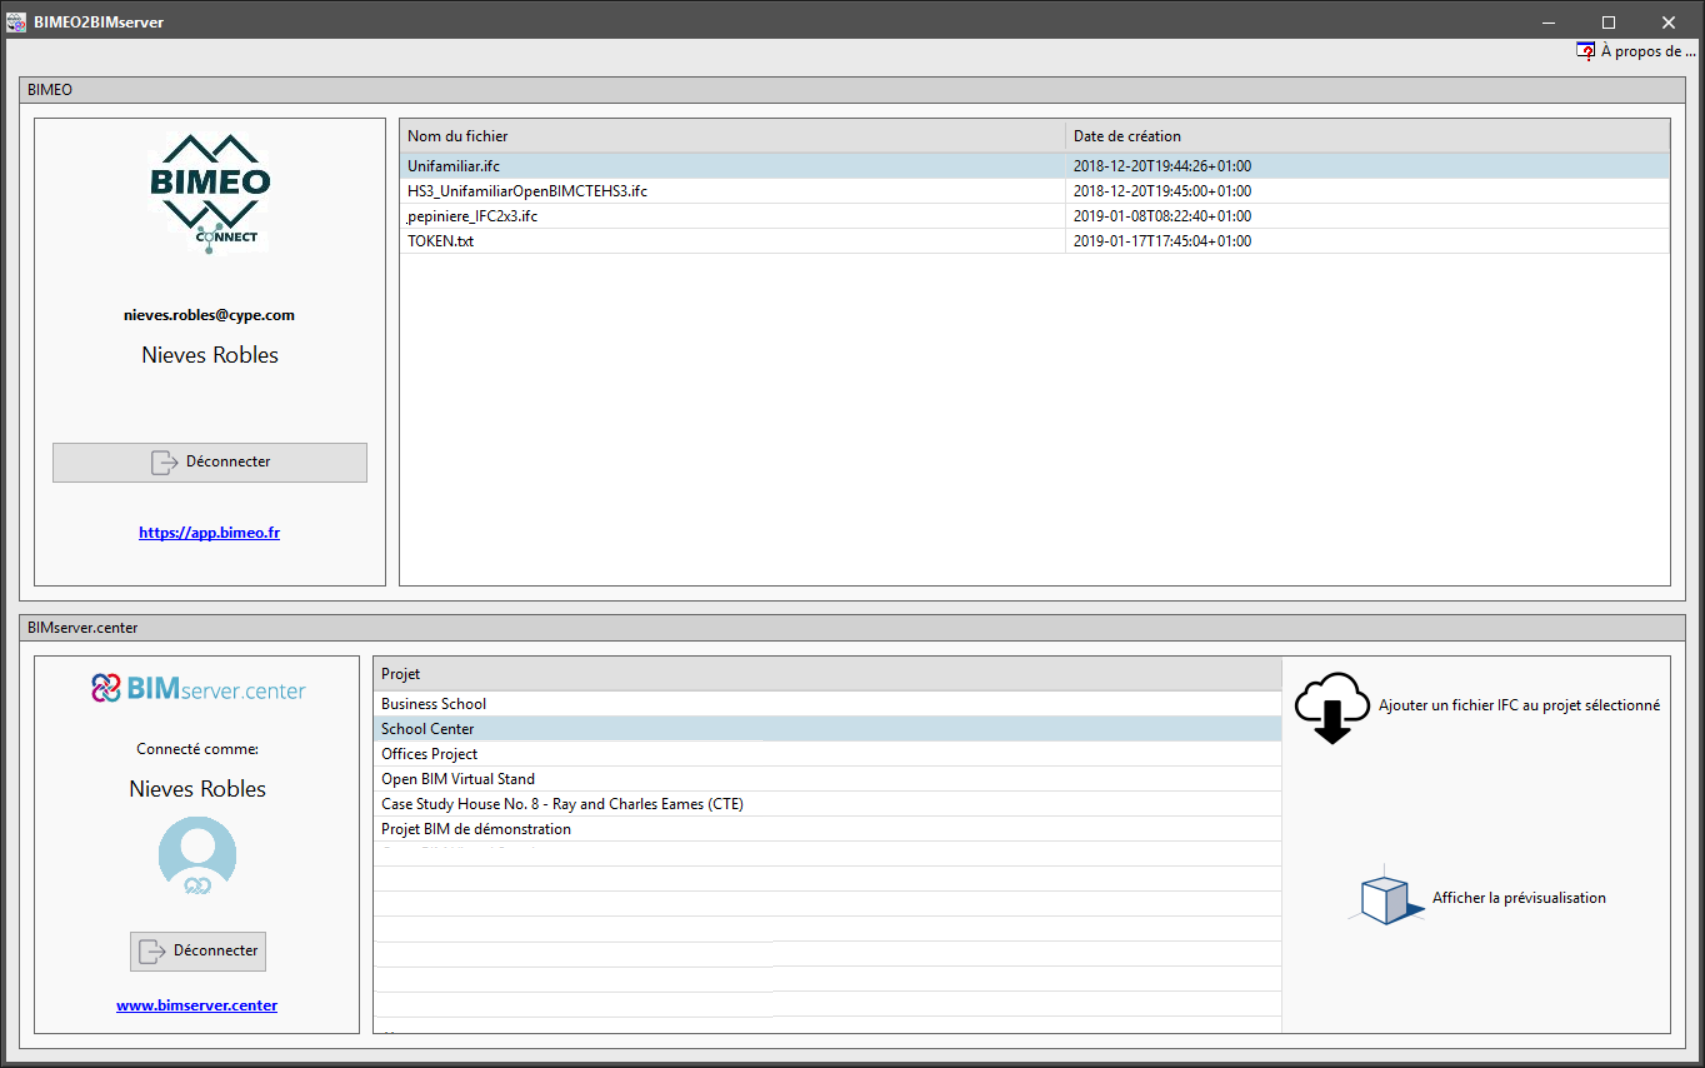
Task: Click date 2019-01-17T17:45:04+01:00
Action: pyautogui.click(x=1162, y=241)
